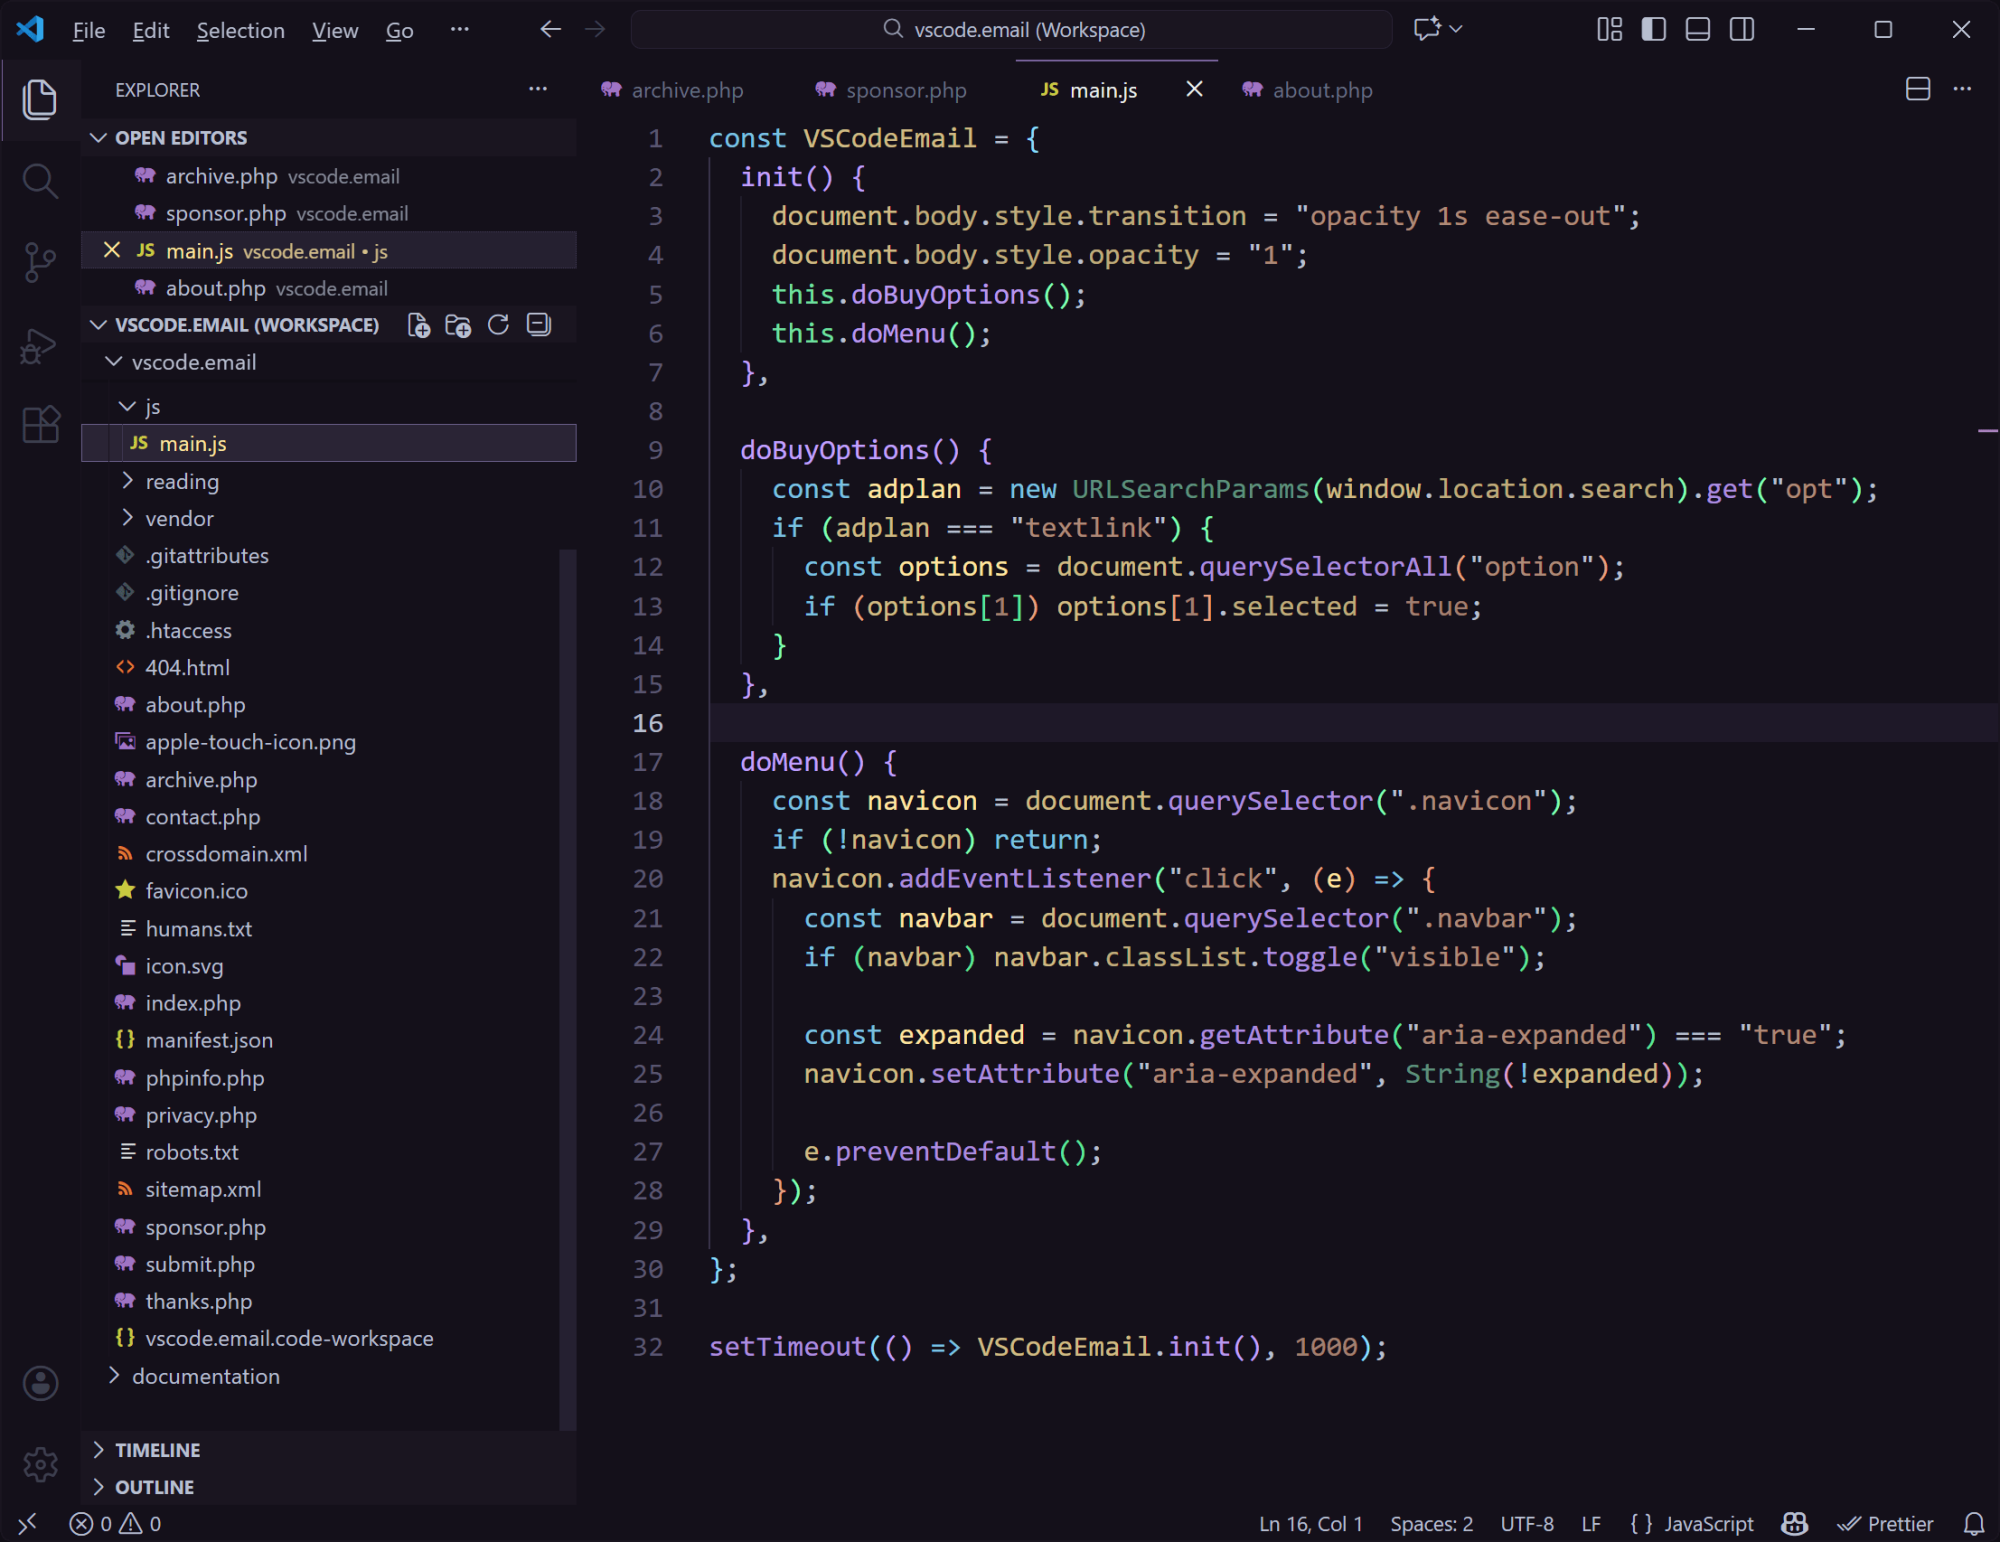Toggle the Primary Side Bar visibility
The height and width of the screenshot is (1542, 2000).
pos(1653,29)
